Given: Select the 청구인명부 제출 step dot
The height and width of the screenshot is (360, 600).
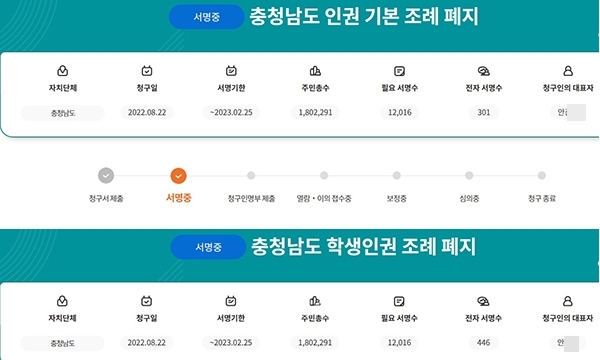Looking at the screenshot, I should click(251, 176).
